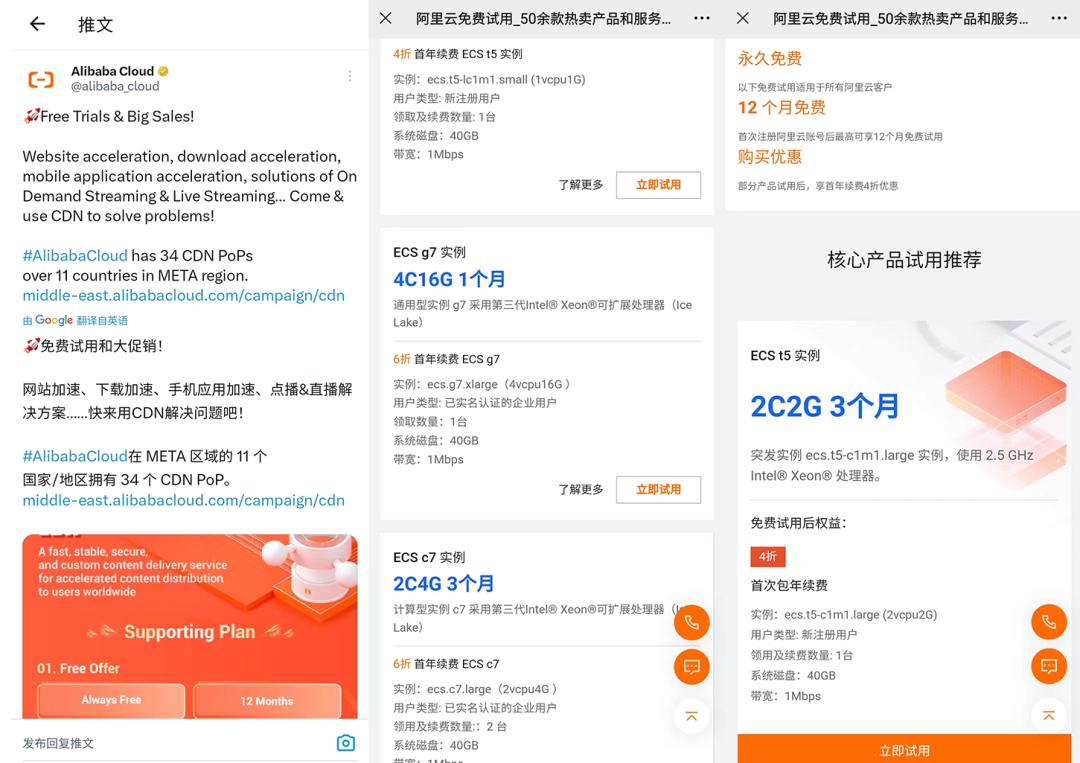Click ECS t5 实例 label on right page

click(x=785, y=355)
